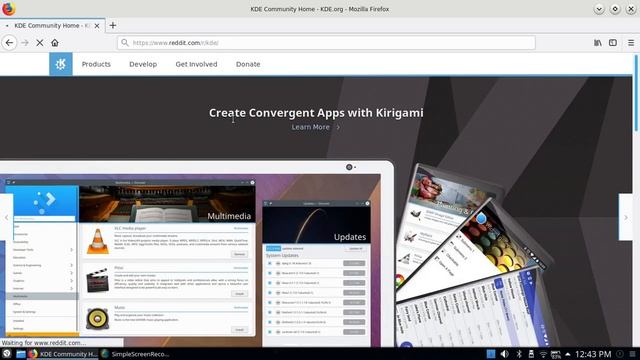640x360 pixels.
Task: Expand hidden system tray icons arrow
Action: pyautogui.click(x=568, y=354)
